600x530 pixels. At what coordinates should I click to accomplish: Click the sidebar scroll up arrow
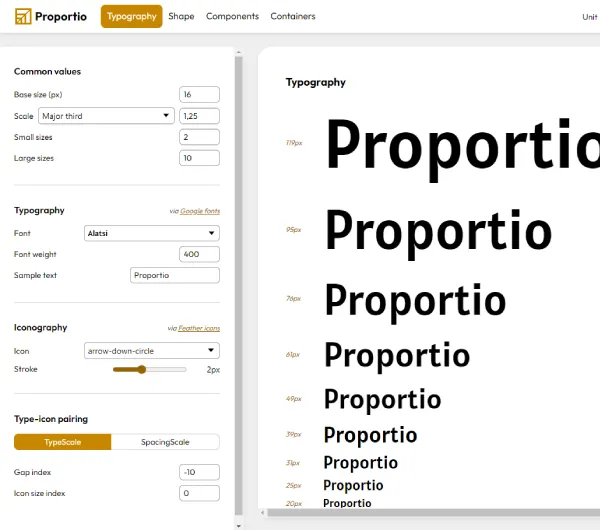(239, 52)
